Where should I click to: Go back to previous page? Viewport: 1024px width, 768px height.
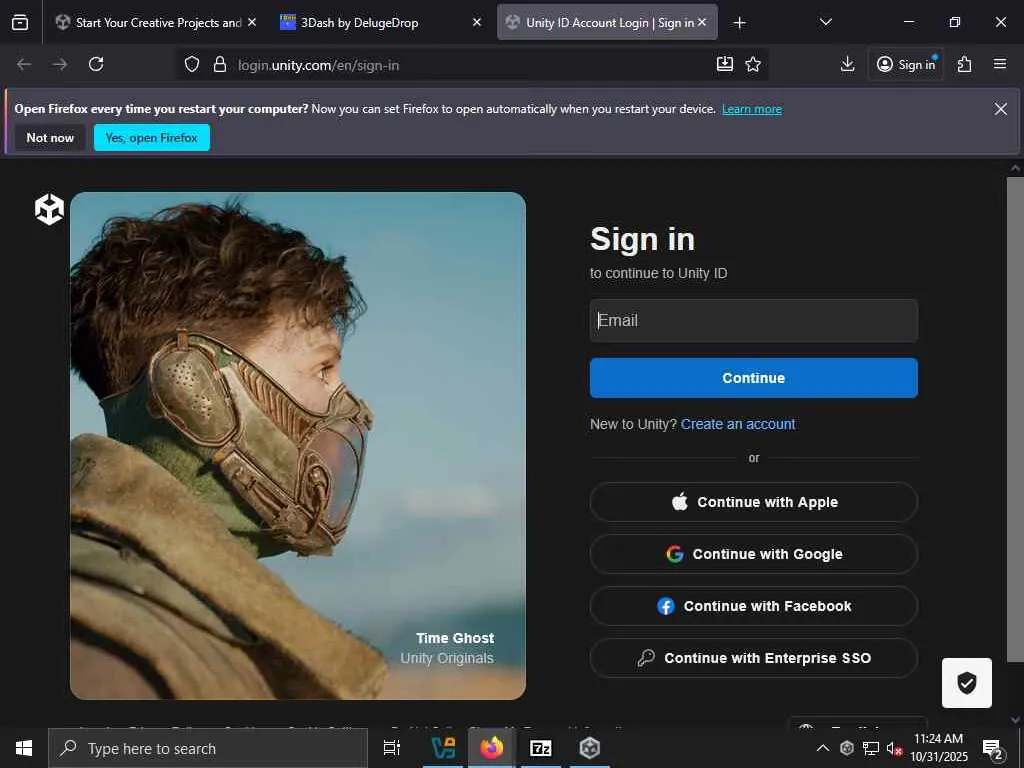click(24, 64)
